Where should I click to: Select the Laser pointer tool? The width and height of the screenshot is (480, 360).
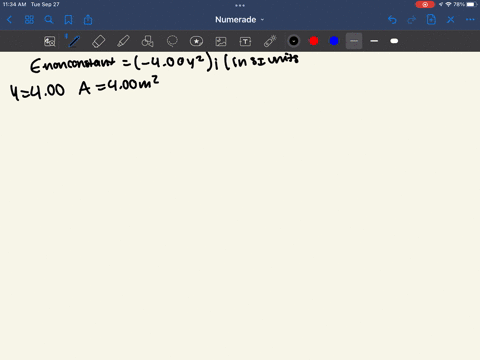point(270,41)
